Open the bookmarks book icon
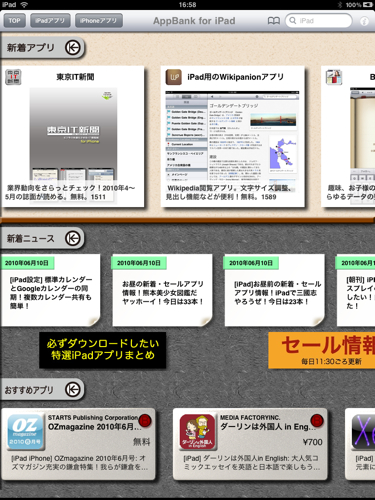The width and height of the screenshot is (375, 500). click(274, 21)
